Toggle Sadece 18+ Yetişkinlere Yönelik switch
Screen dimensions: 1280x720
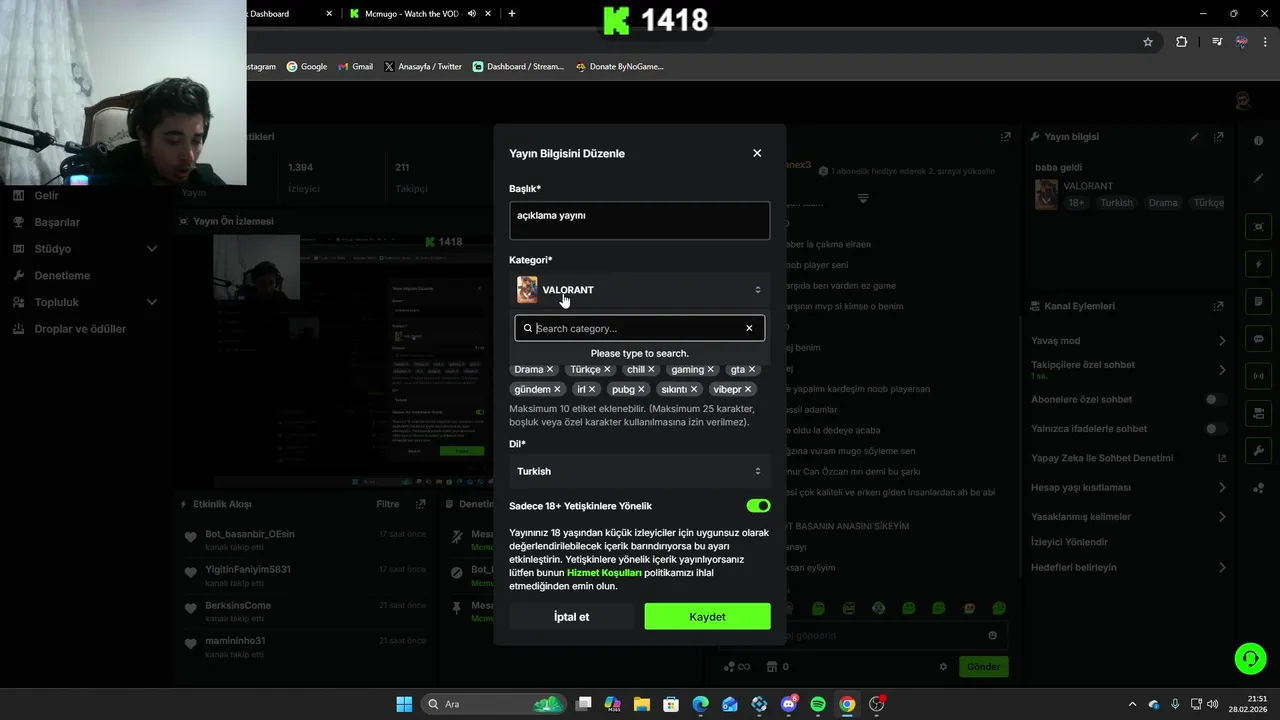[x=758, y=506]
